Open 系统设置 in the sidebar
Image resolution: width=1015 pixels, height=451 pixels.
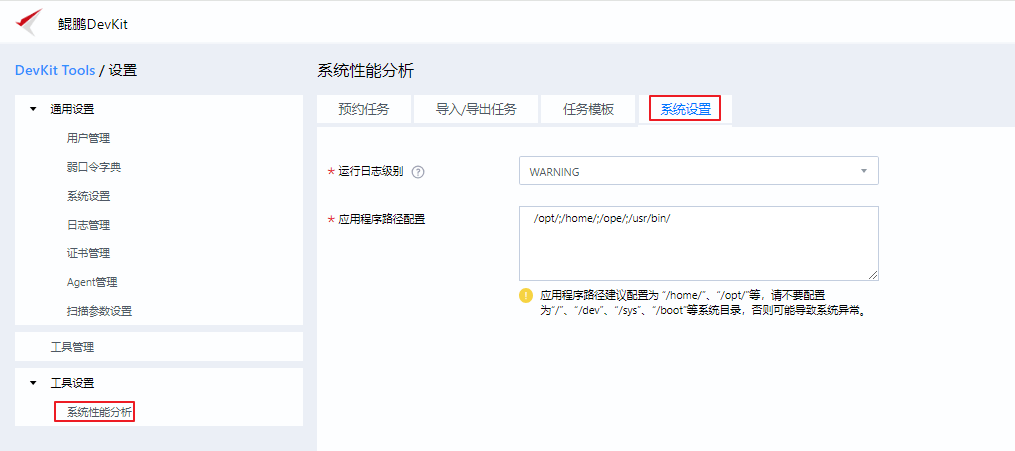[88, 196]
